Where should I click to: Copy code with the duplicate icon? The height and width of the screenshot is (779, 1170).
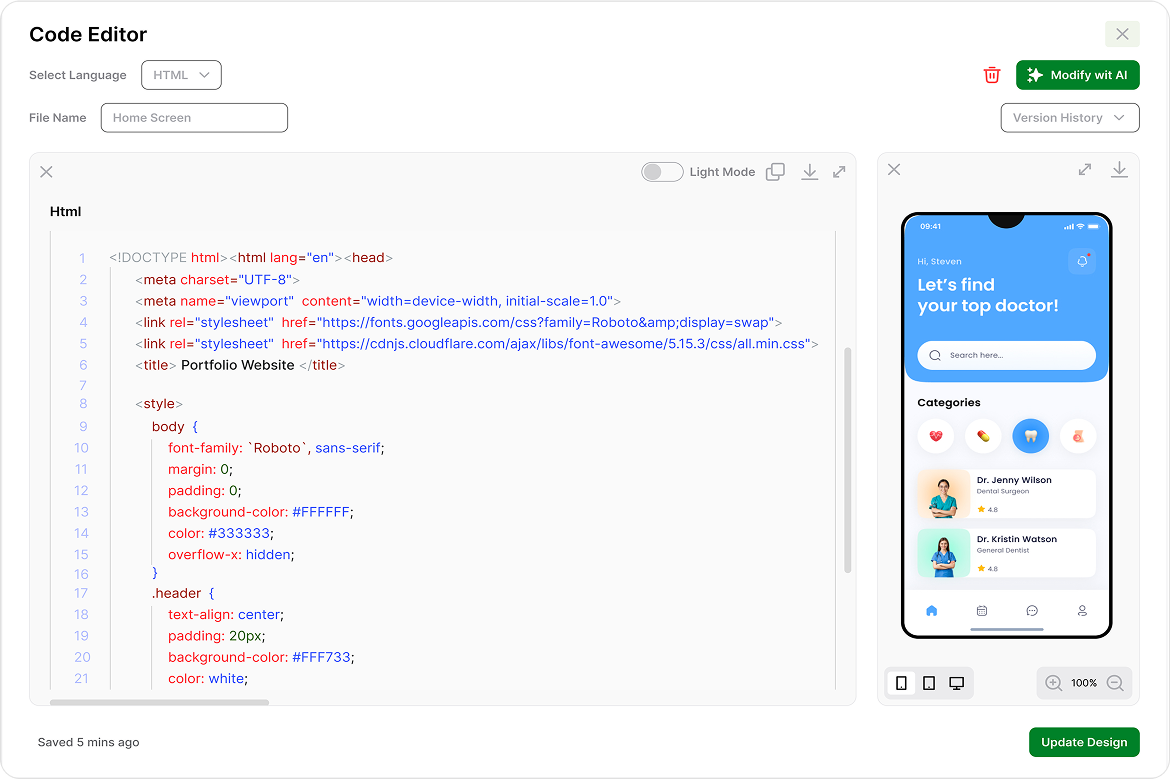tap(775, 172)
